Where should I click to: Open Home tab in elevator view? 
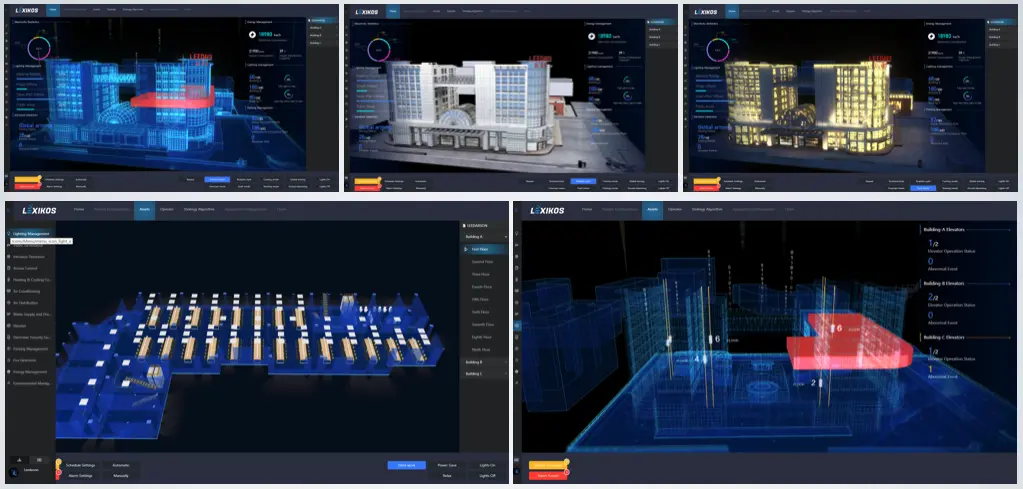[587, 210]
